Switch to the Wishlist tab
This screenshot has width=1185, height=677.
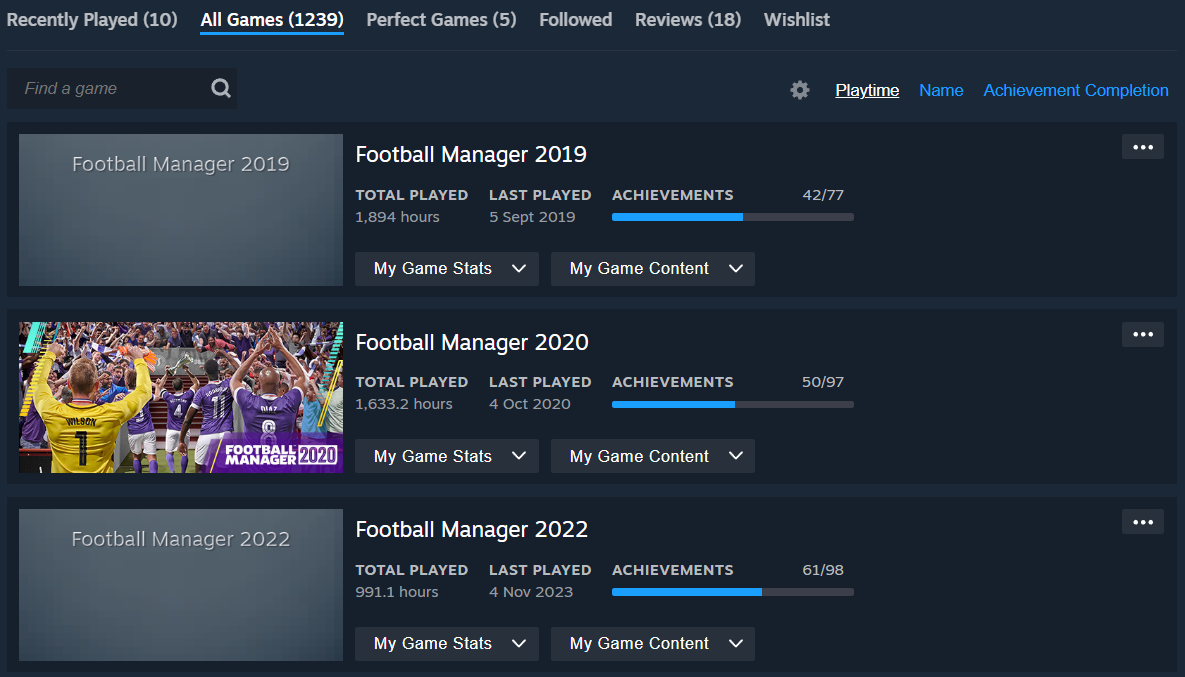point(797,20)
